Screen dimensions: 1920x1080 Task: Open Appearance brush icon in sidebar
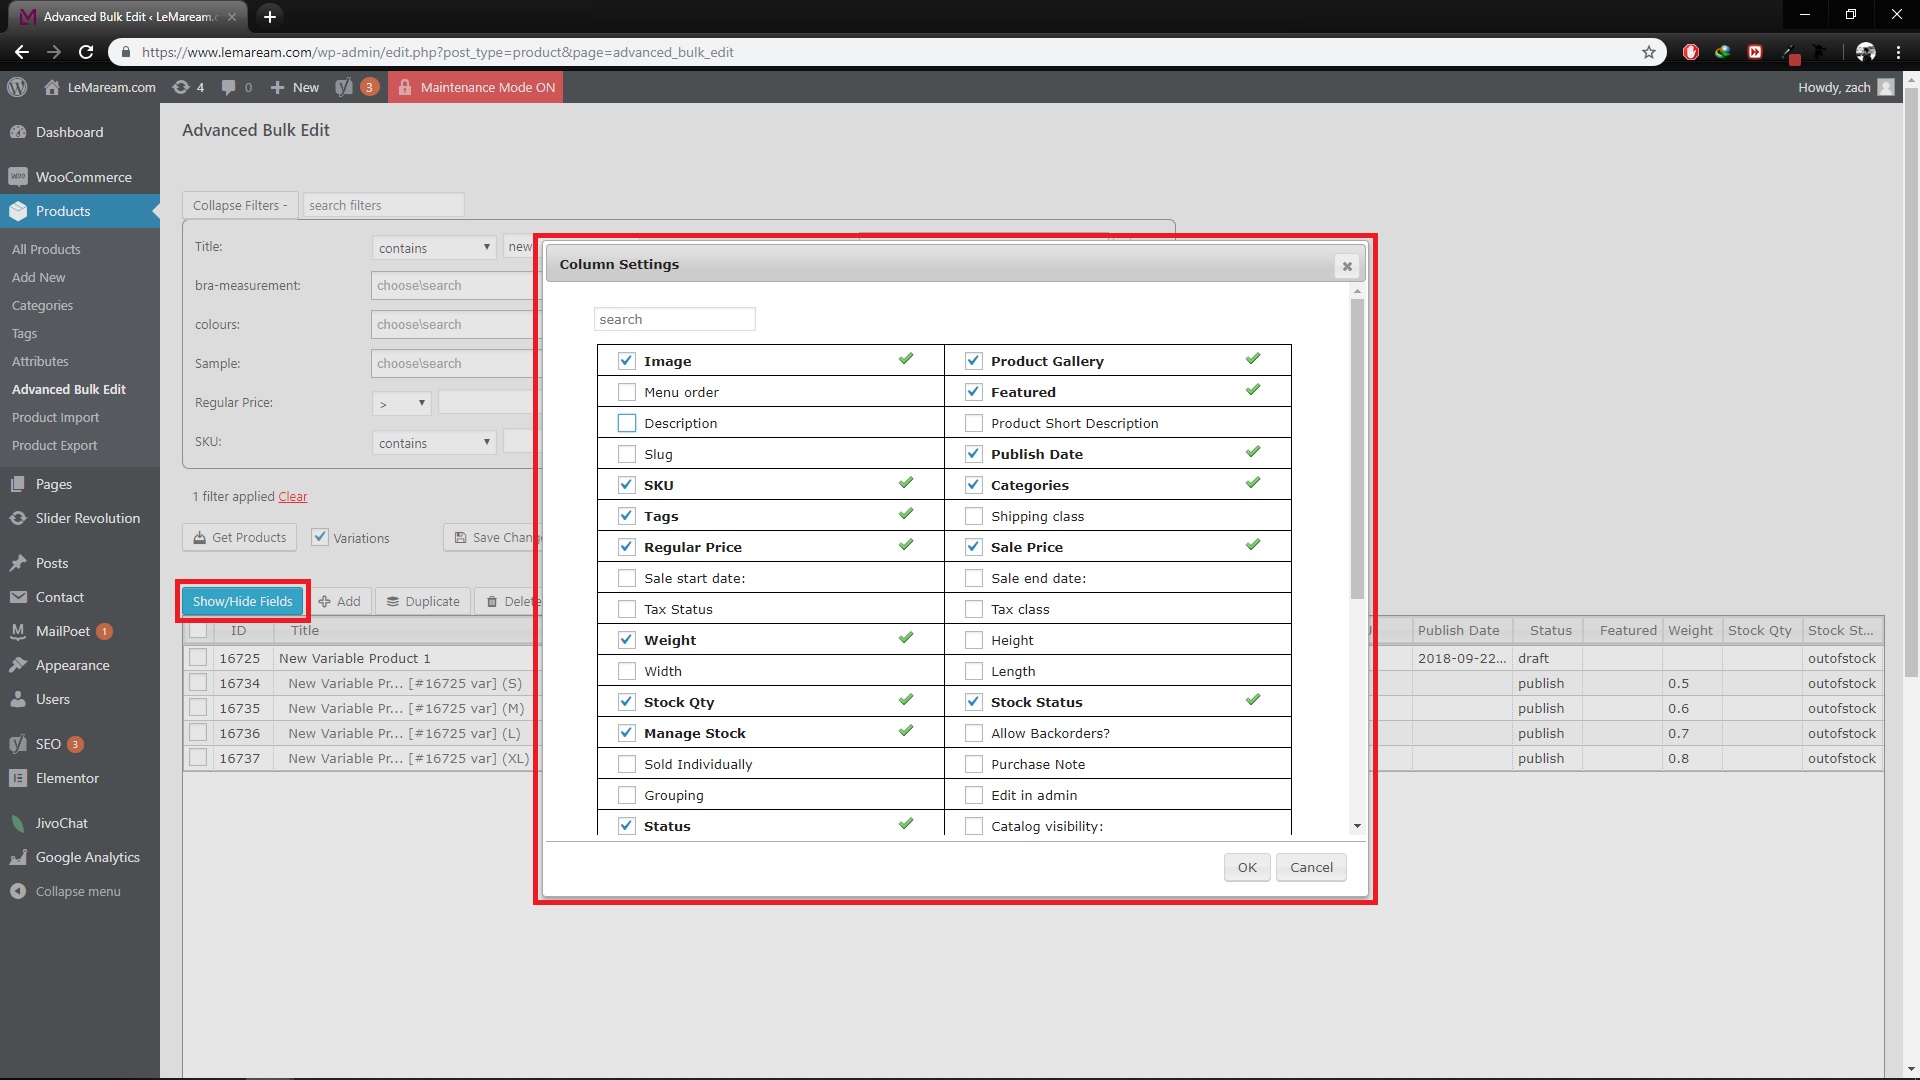point(18,665)
